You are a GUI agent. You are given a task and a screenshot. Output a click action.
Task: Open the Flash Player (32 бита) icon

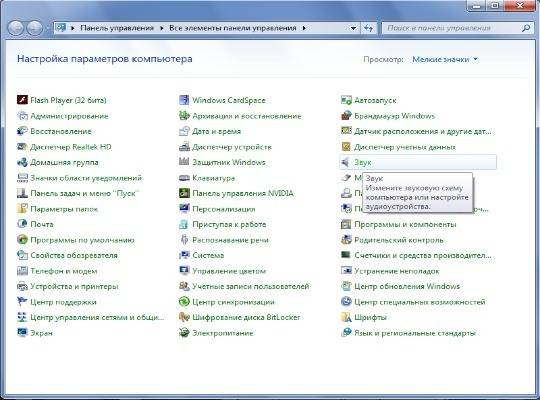(x=22, y=100)
